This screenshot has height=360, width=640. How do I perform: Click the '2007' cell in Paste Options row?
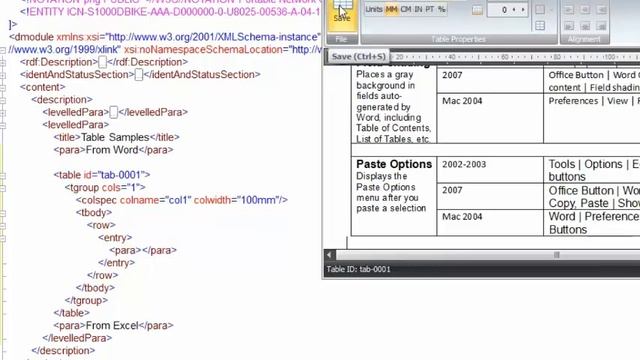click(490, 196)
